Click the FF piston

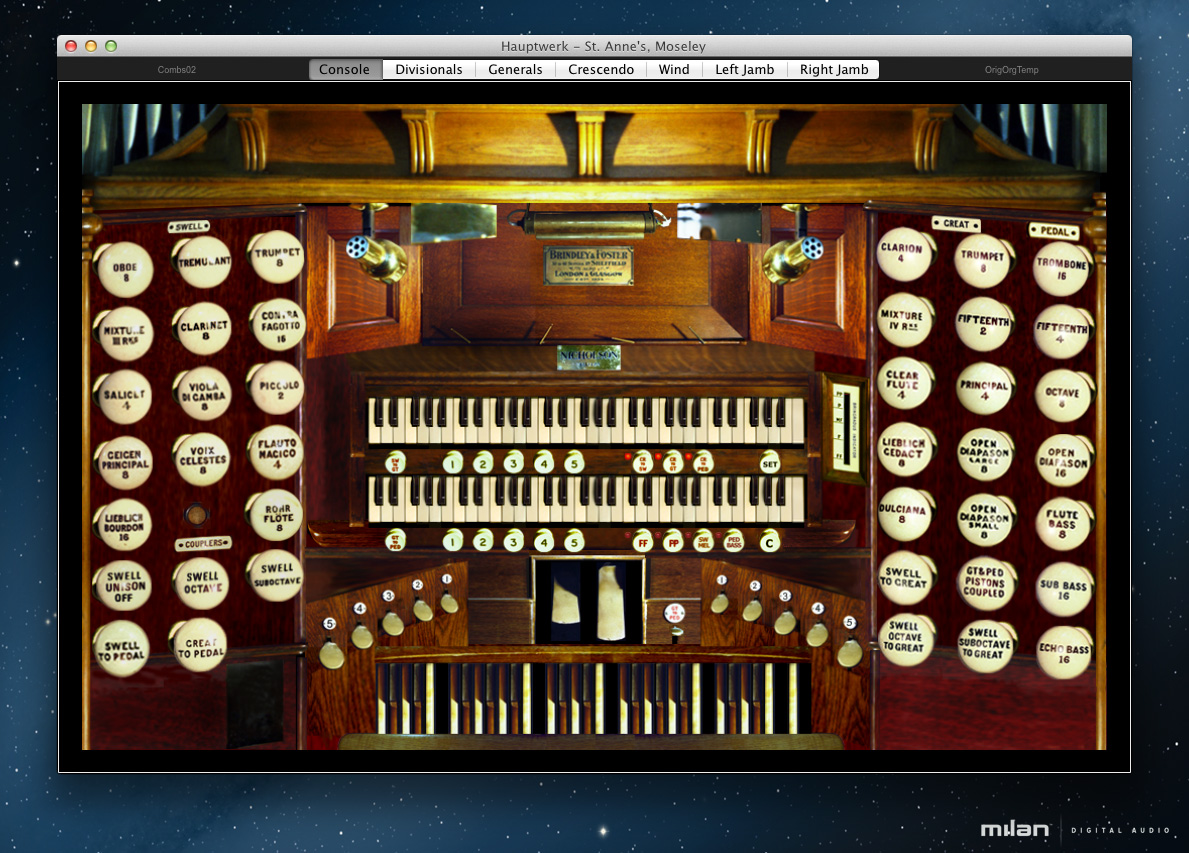[643, 541]
